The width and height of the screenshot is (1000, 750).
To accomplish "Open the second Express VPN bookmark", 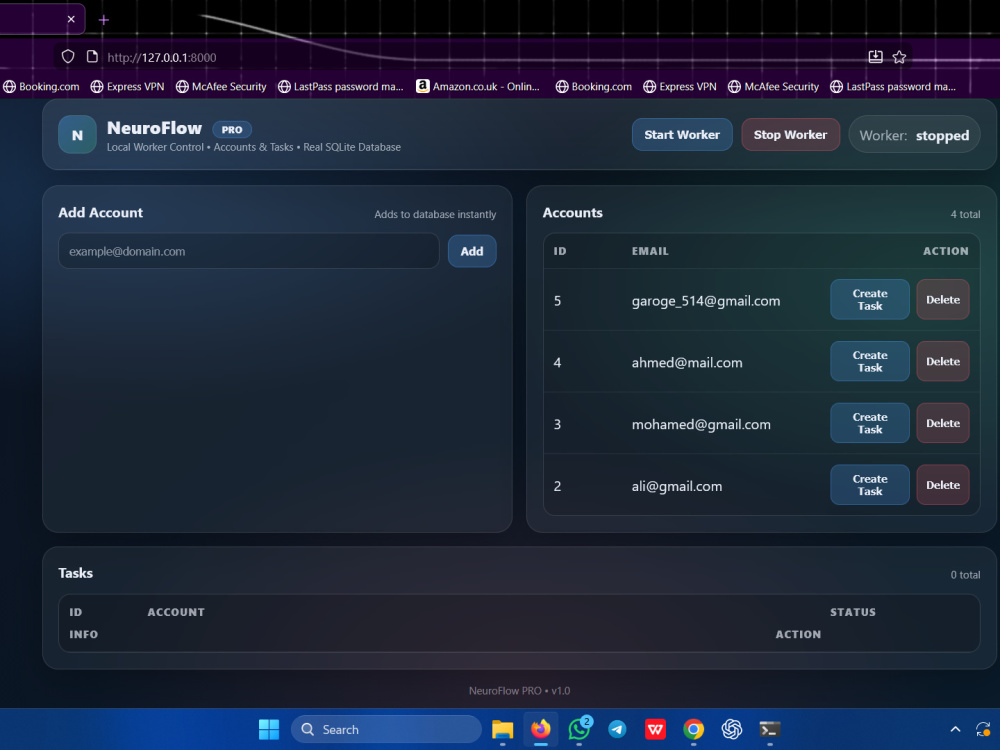I will [x=680, y=87].
